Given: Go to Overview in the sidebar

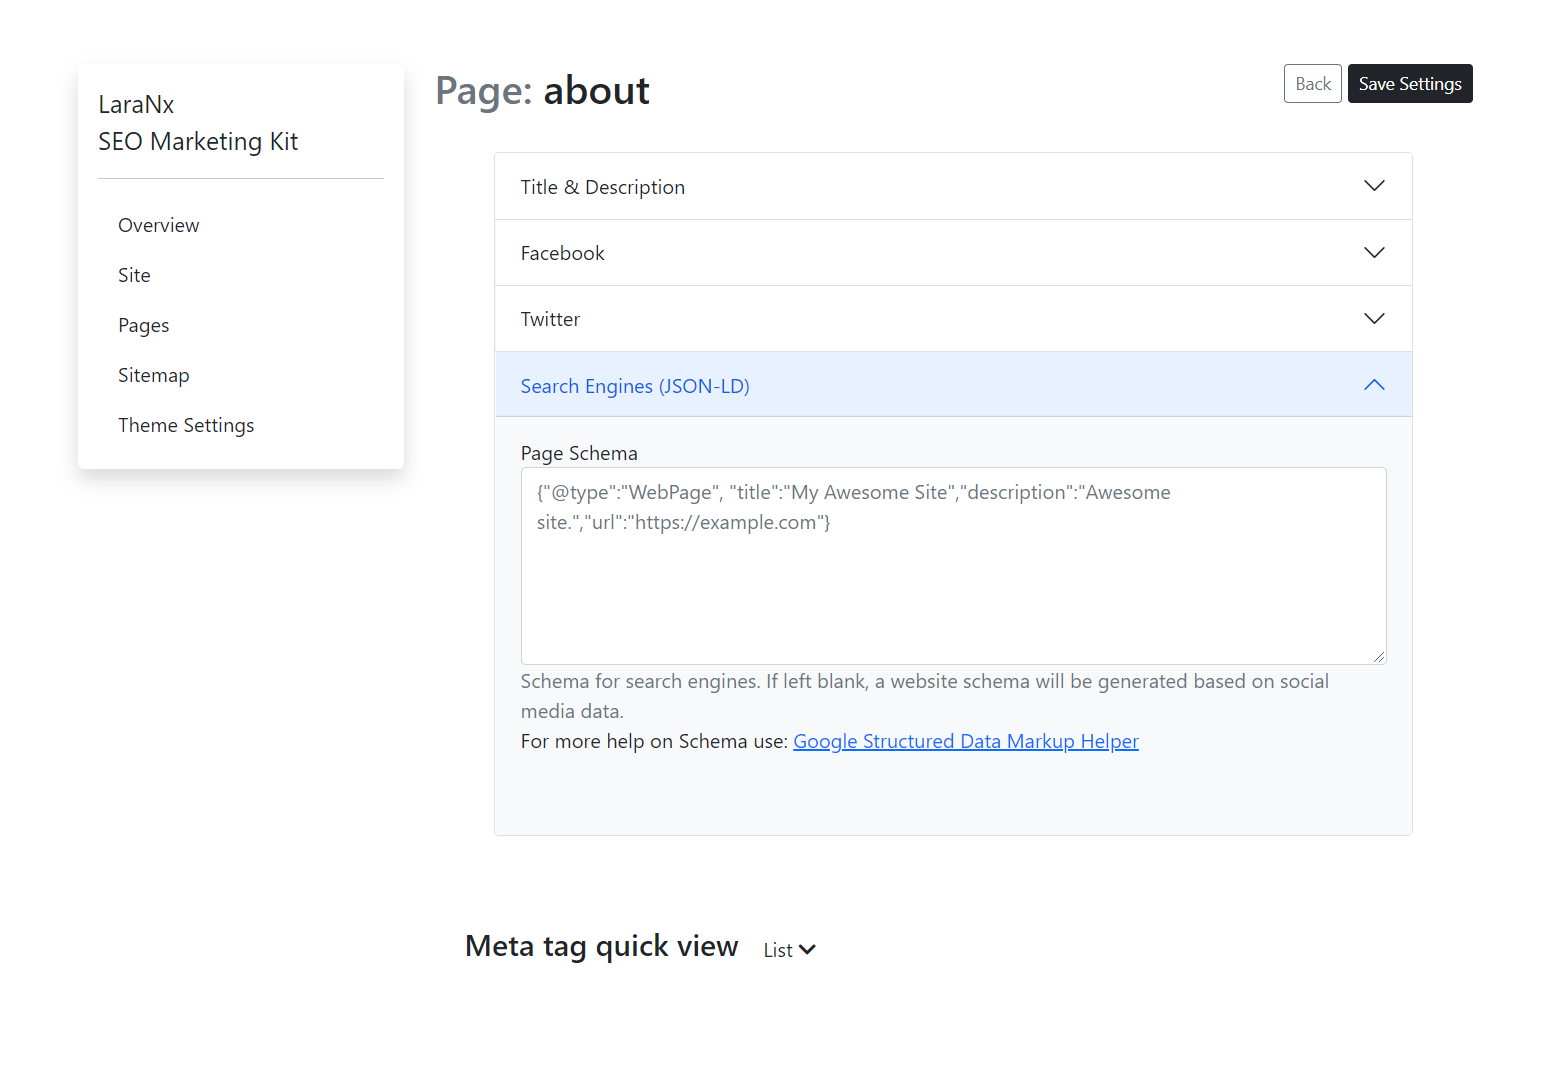Looking at the screenshot, I should click(x=158, y=225).
